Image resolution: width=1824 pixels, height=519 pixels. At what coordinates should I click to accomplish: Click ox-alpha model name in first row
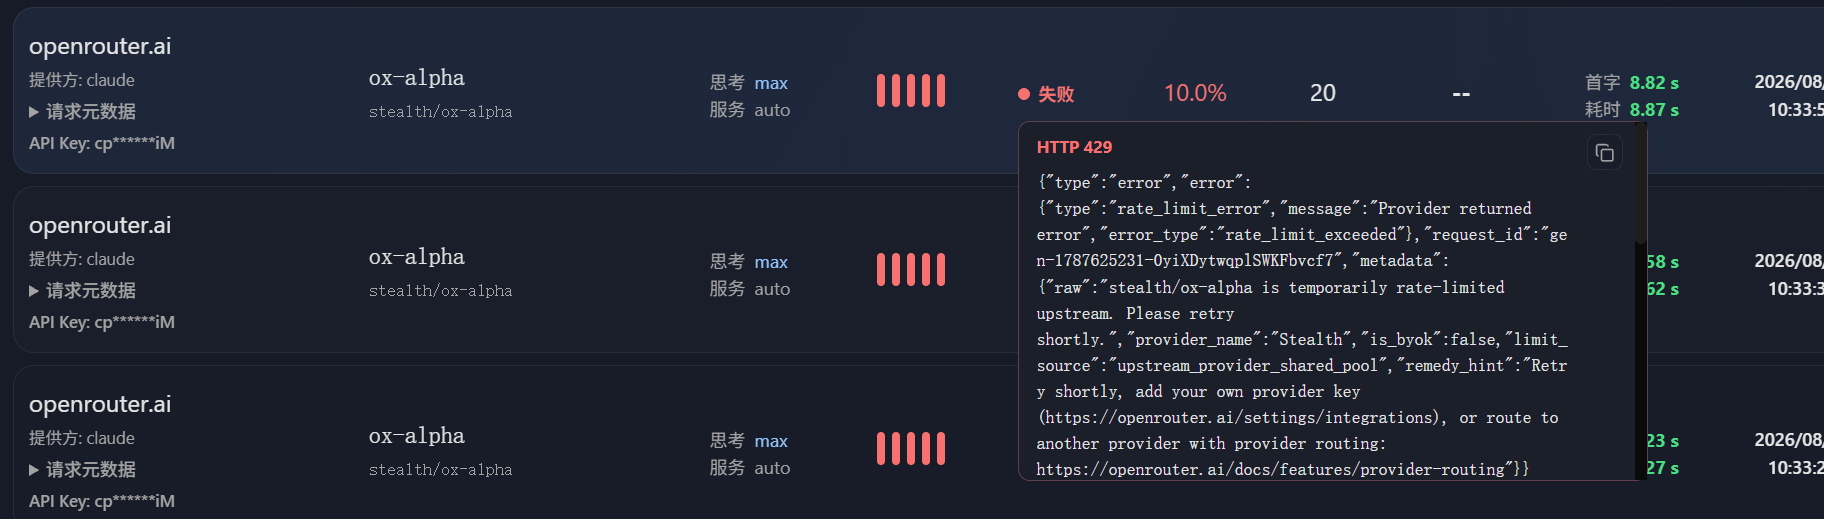417,78
